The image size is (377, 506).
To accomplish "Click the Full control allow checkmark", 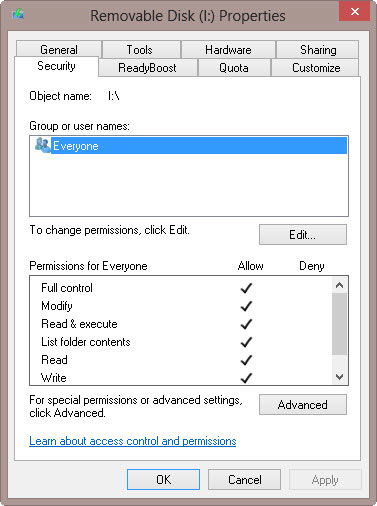I will pyautogui.click(x=246, y=288).
